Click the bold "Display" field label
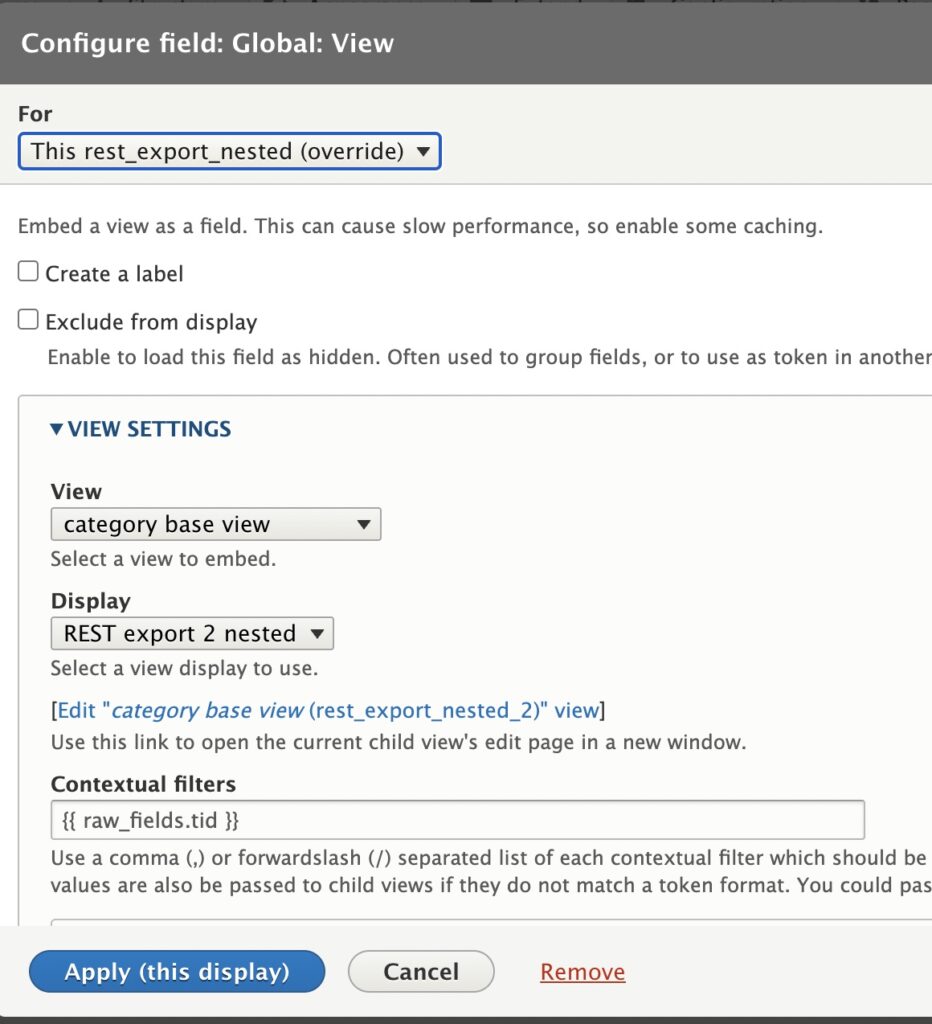932x1024 pixels. (x=90, y=601)
